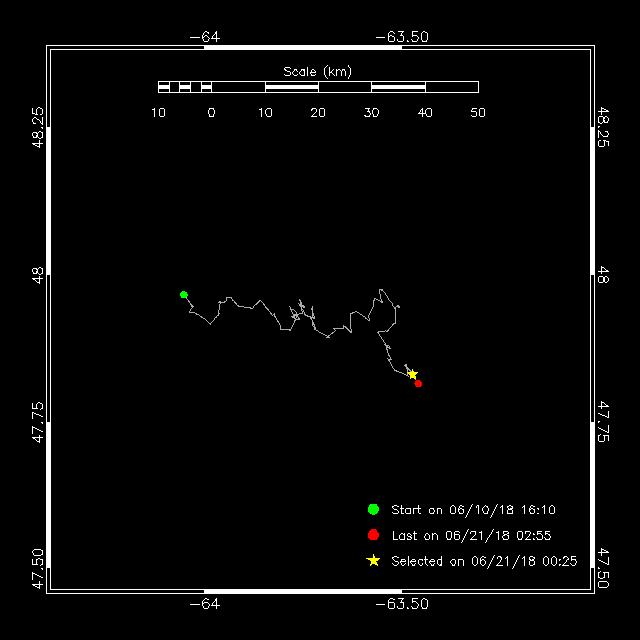Viewport: 640px width, 640px height.
Task: Click the red last-position marker on the track
Action: tap(418, 384)
